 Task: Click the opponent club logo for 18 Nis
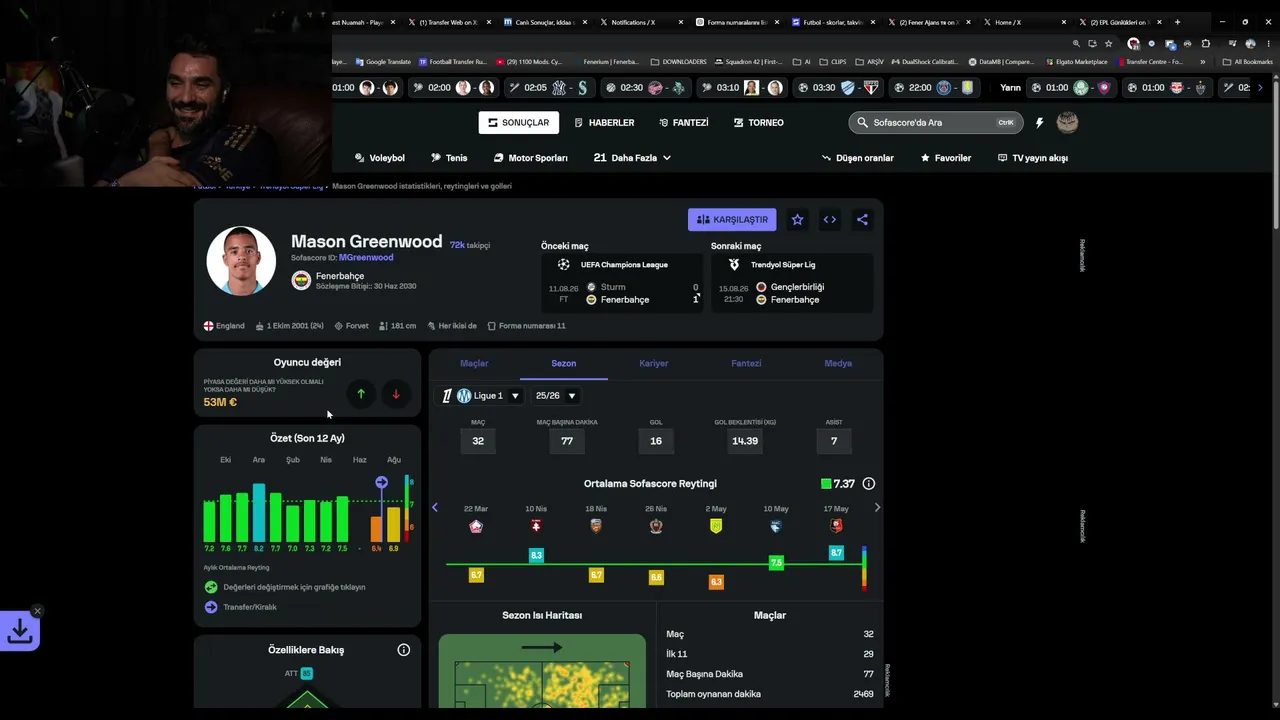(596, 526)
